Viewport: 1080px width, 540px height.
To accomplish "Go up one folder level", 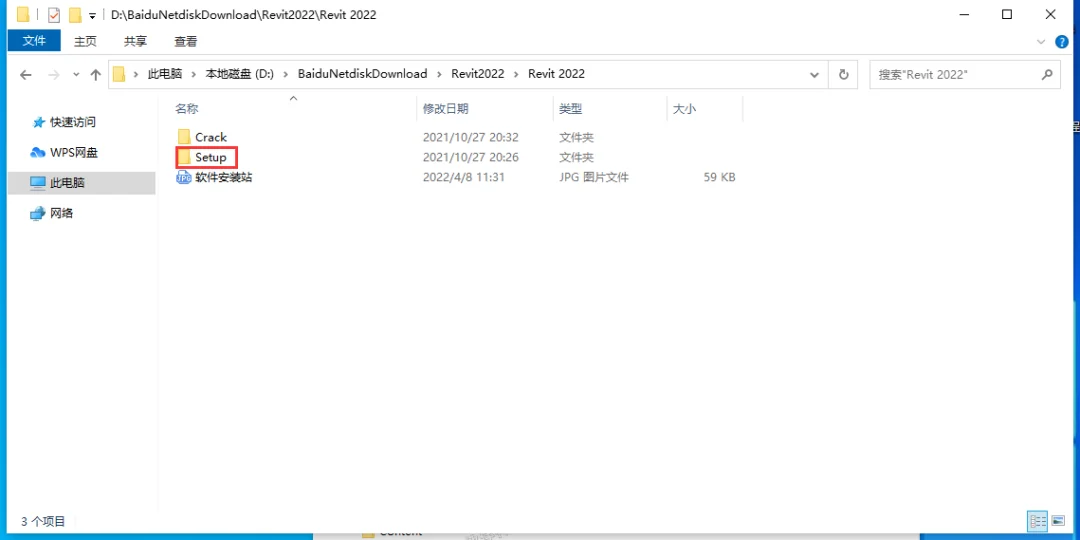I will (x=96, y=74).
